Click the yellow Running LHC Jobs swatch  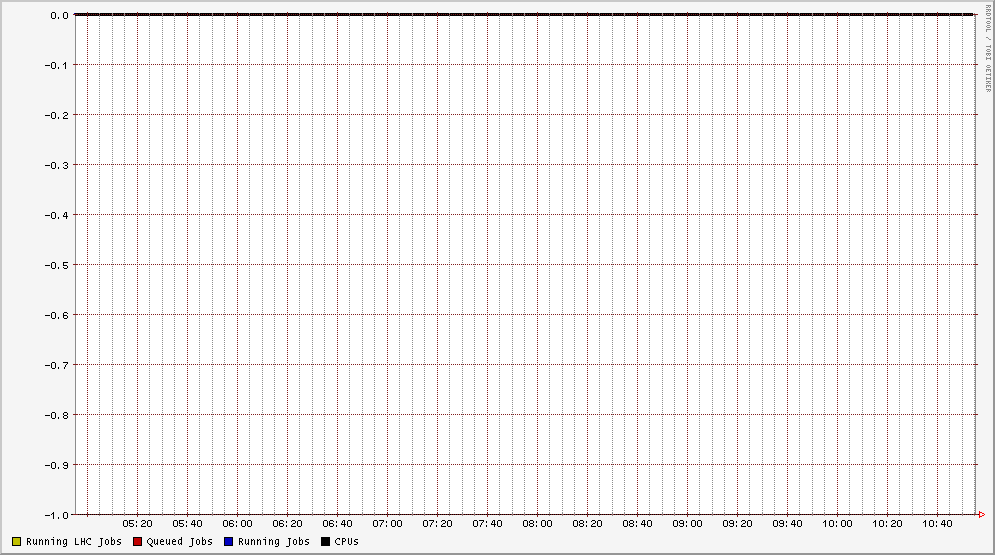[x=16, y=542]
